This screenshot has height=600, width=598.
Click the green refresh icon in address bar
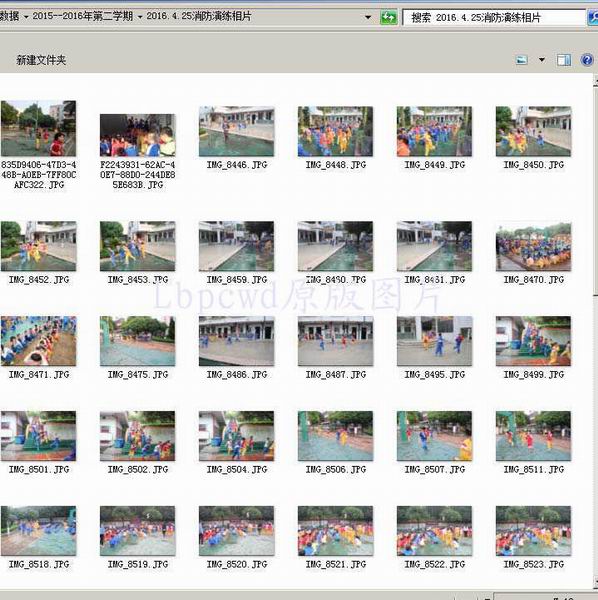[389, 17]
